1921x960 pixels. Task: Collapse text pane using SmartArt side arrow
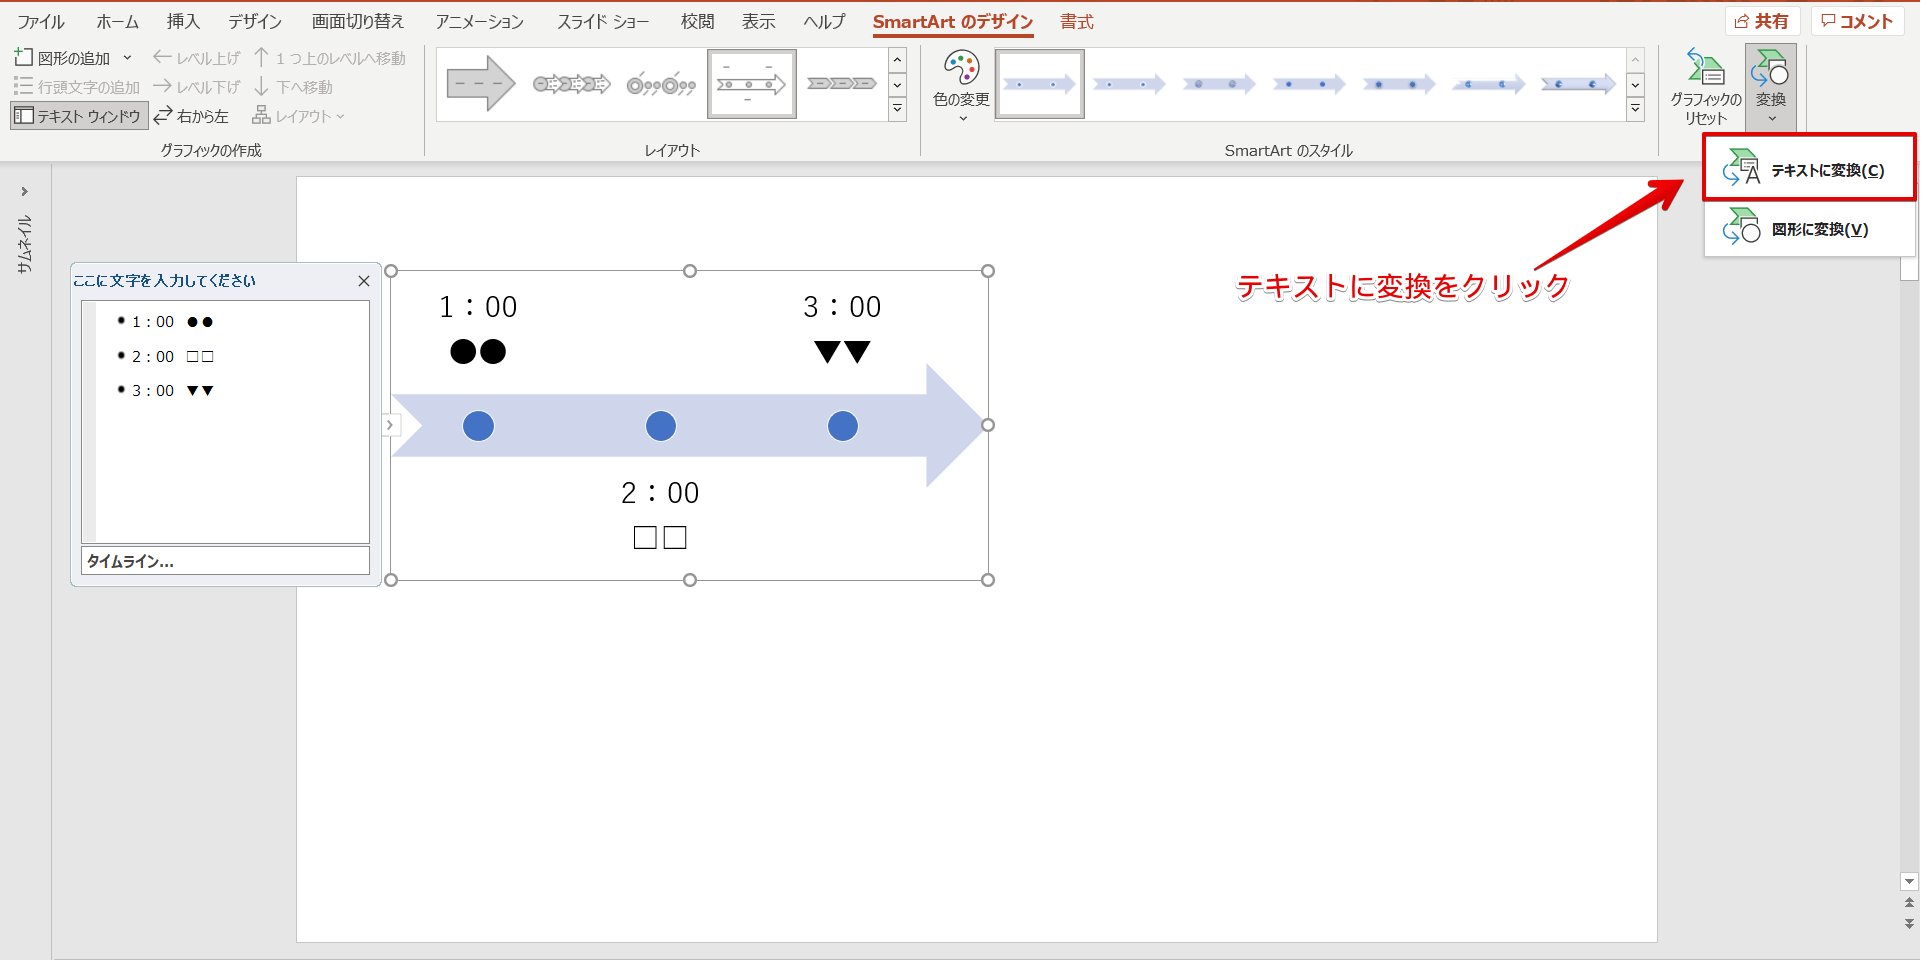pyautogui.click(x=390, y=425)
